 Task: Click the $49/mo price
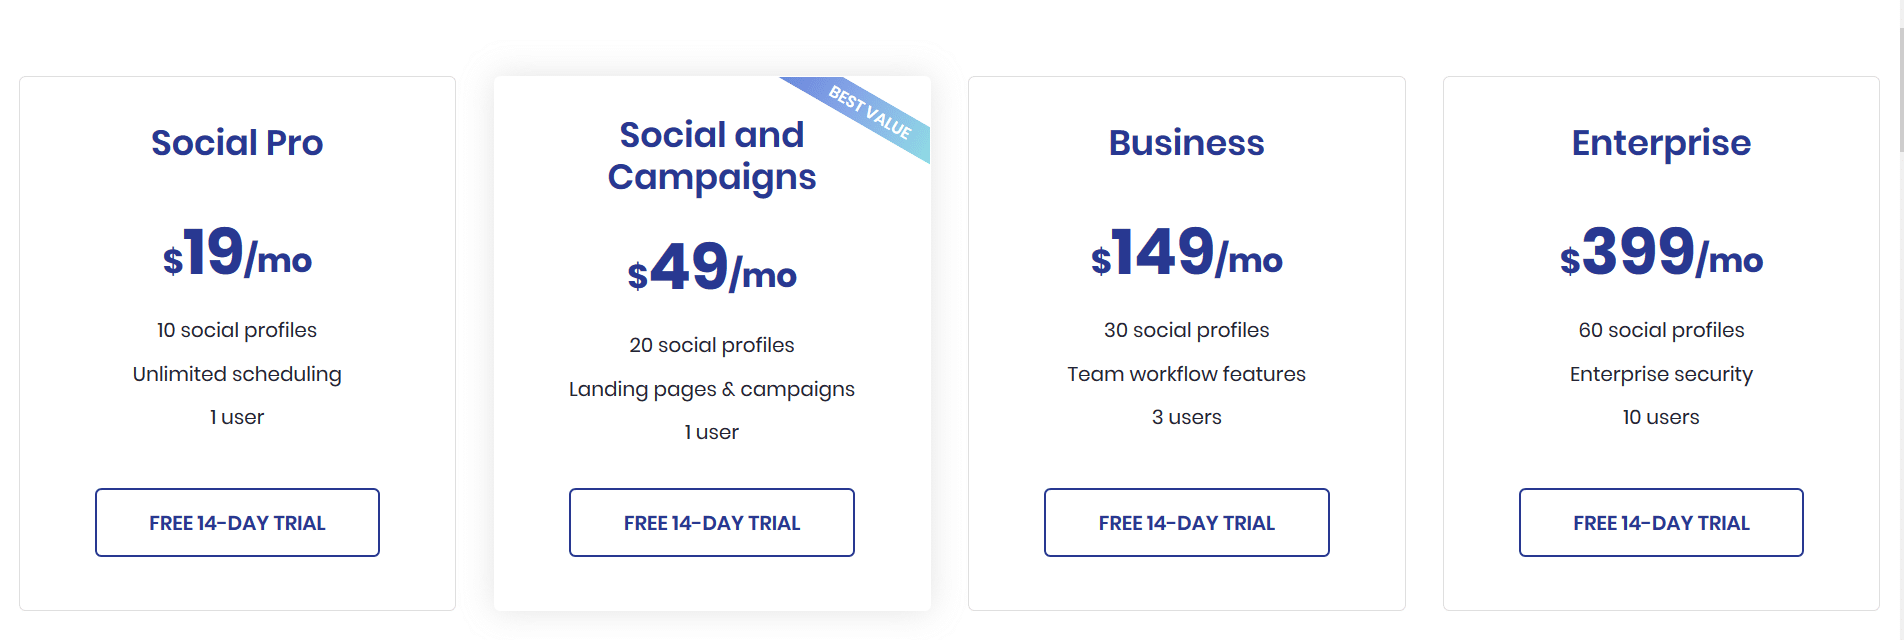tap(712, 267)
